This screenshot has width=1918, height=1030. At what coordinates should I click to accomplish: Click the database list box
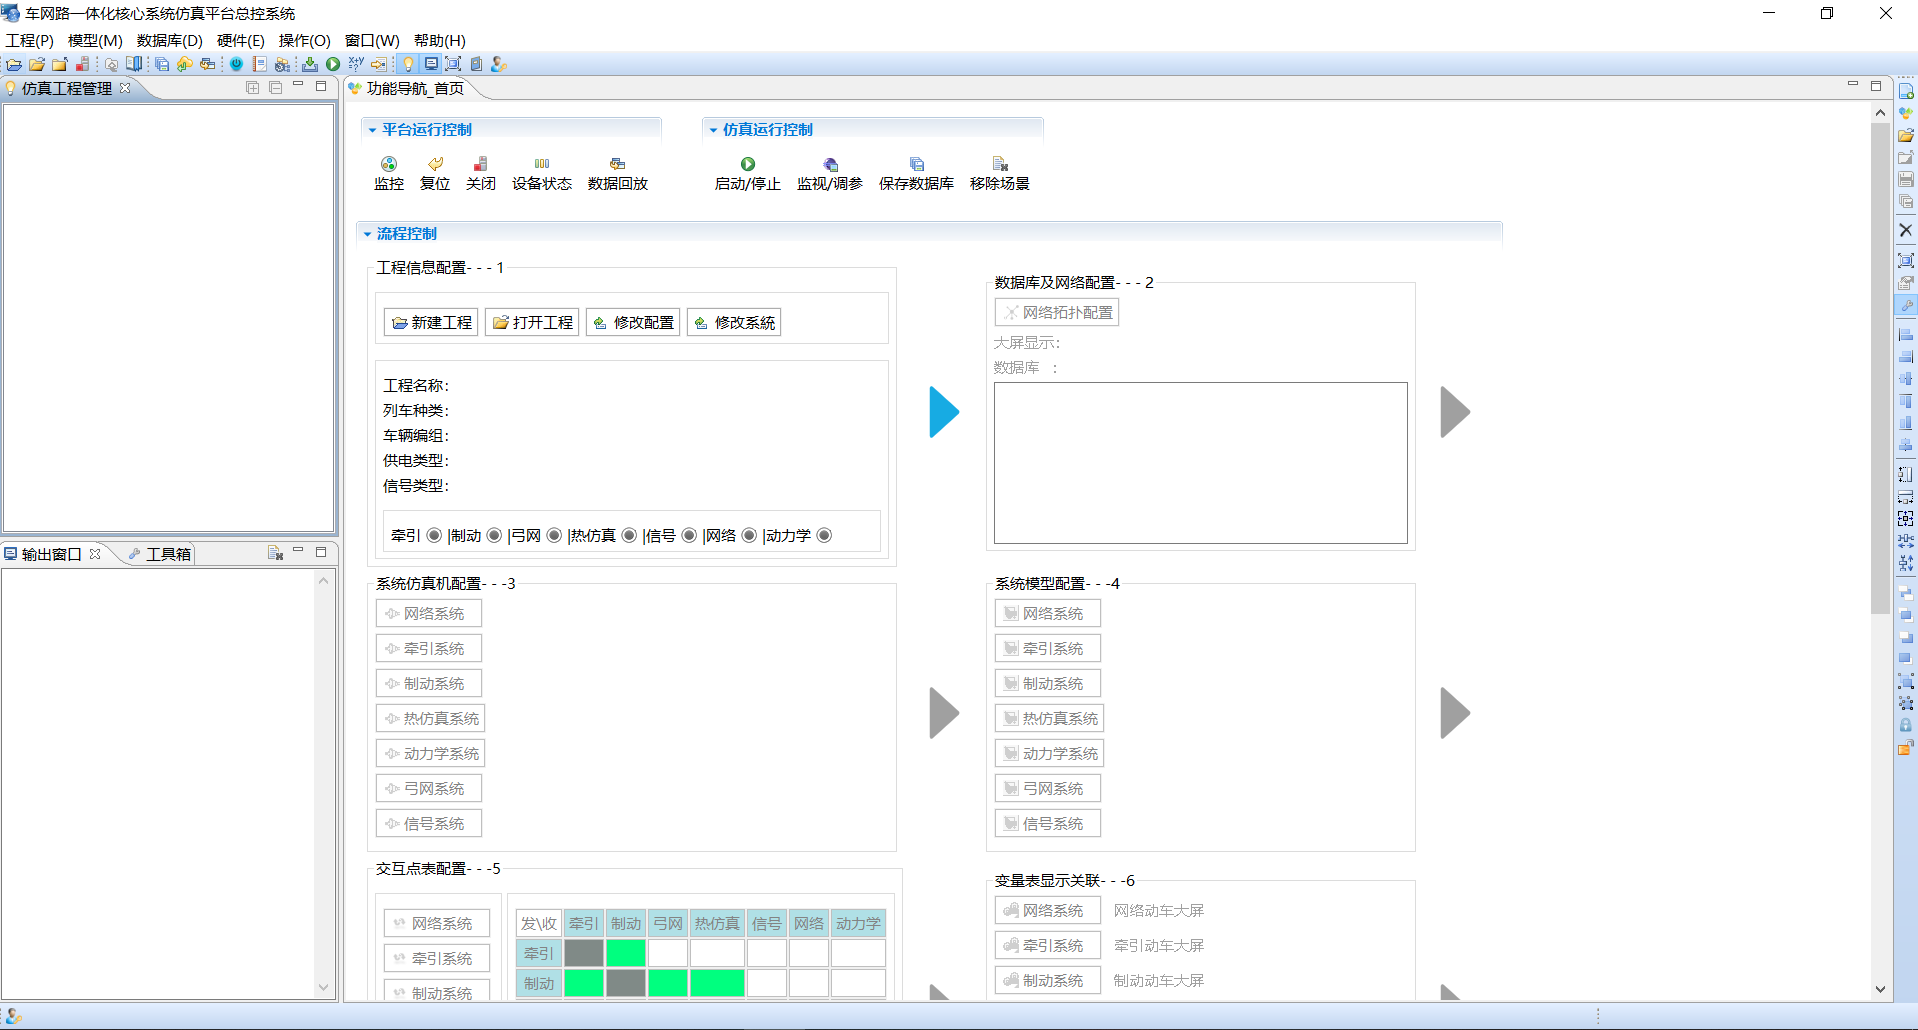pyautogui.click(x=1201, y=463)
